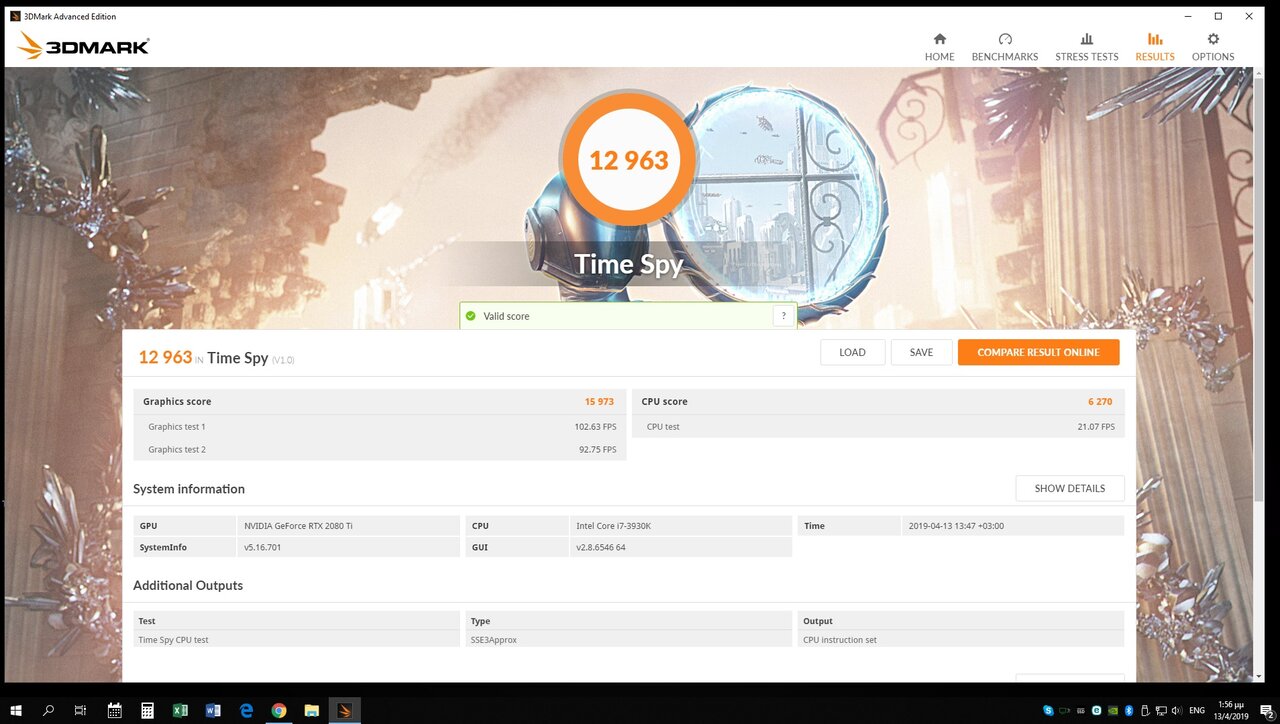Viewport: 1280px width, 724px height.
Task: Open Excel from the taskbar
Action: click(x=180, y=710)
